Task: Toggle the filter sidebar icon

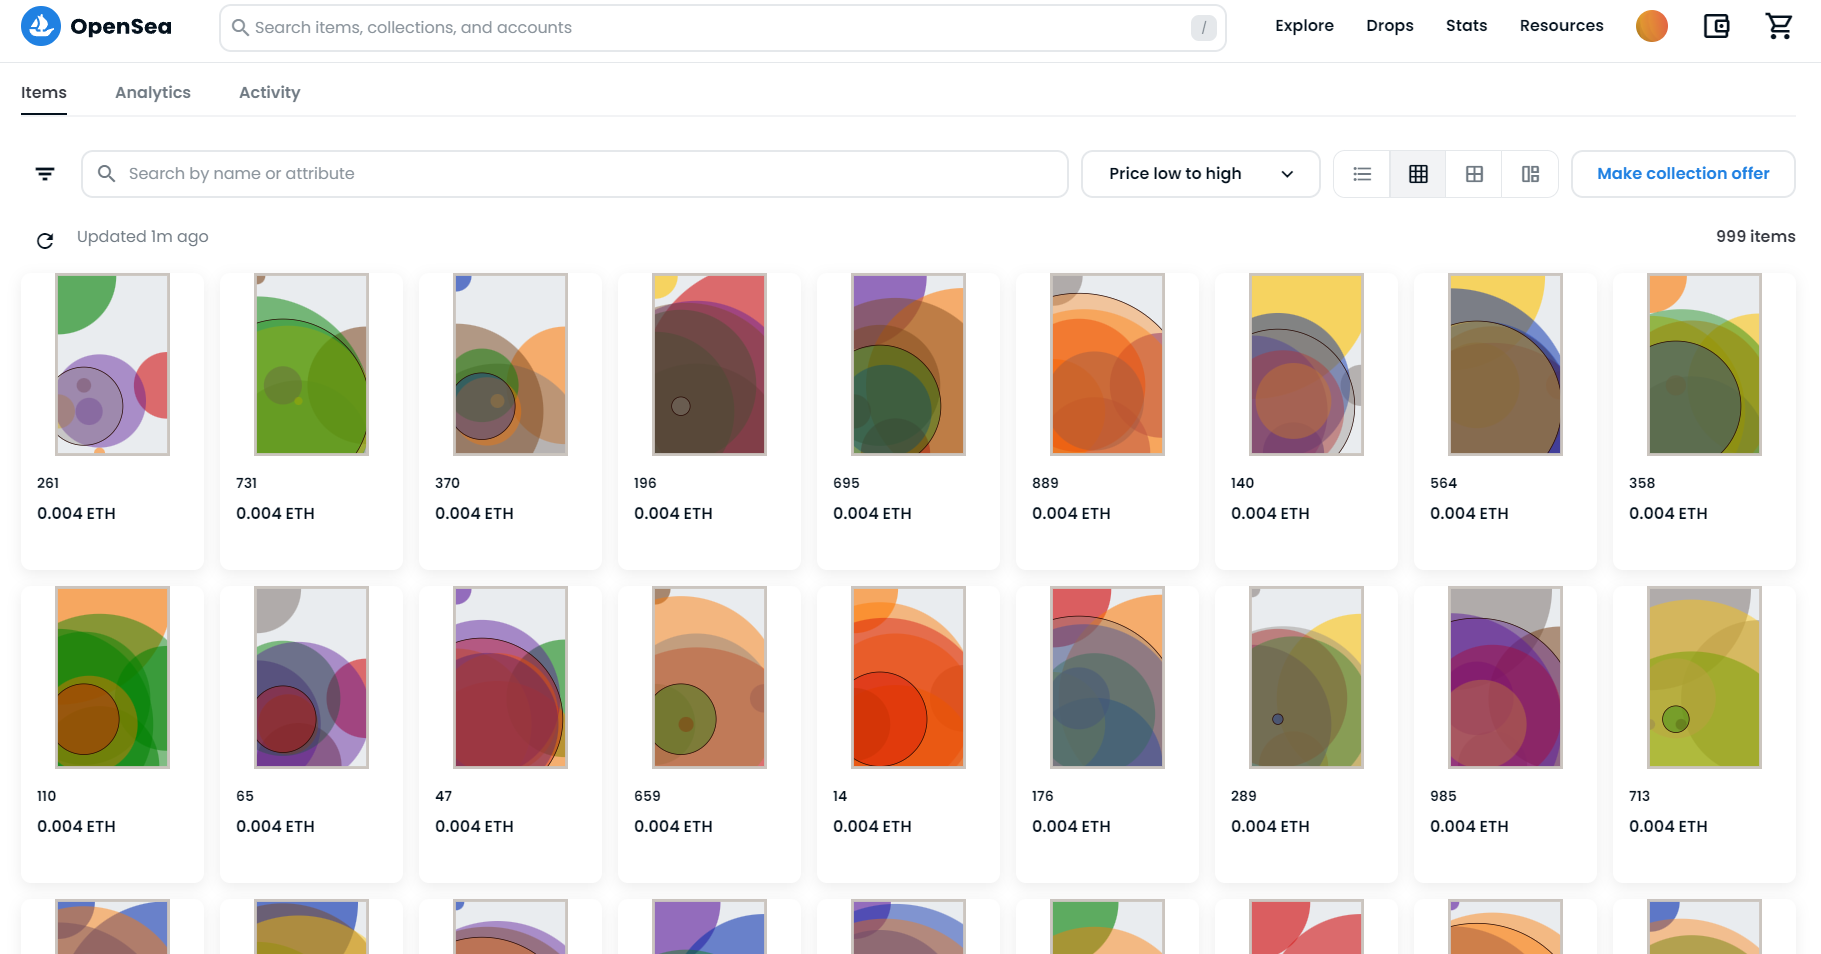Action: tap(45, 174)
